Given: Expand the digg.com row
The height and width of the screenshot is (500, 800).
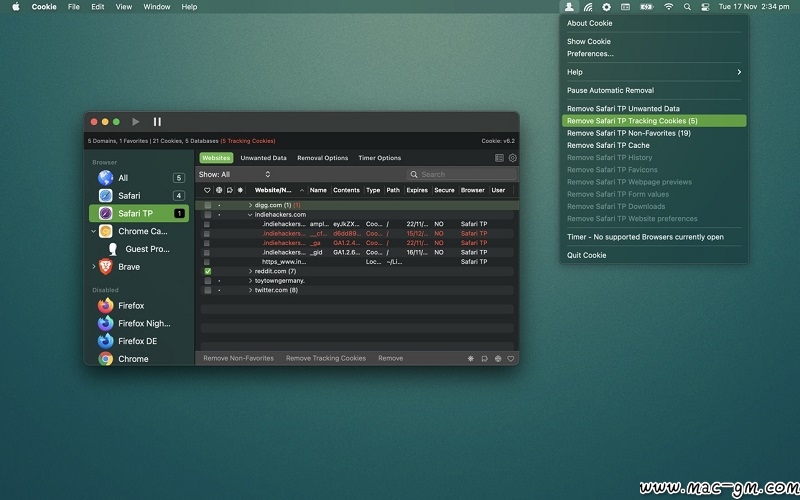Looking at the screenshot, I should pos(250,205).
